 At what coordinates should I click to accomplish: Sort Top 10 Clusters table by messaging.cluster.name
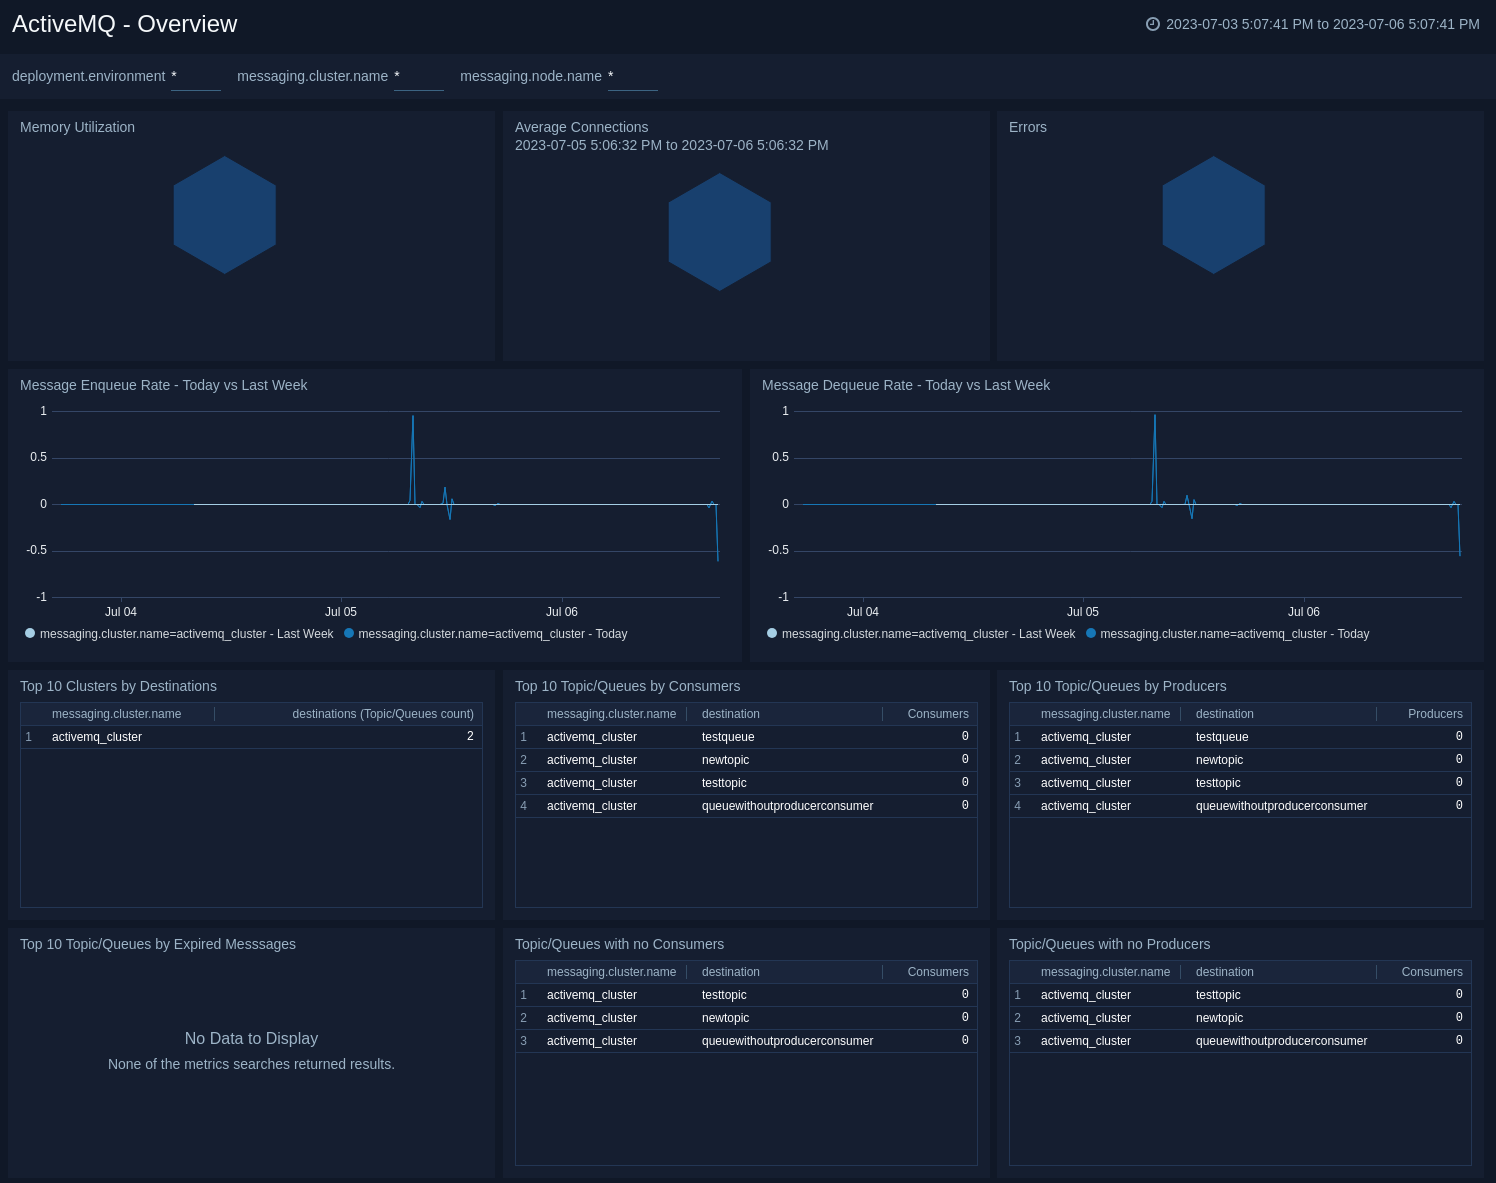click(117, 714)
